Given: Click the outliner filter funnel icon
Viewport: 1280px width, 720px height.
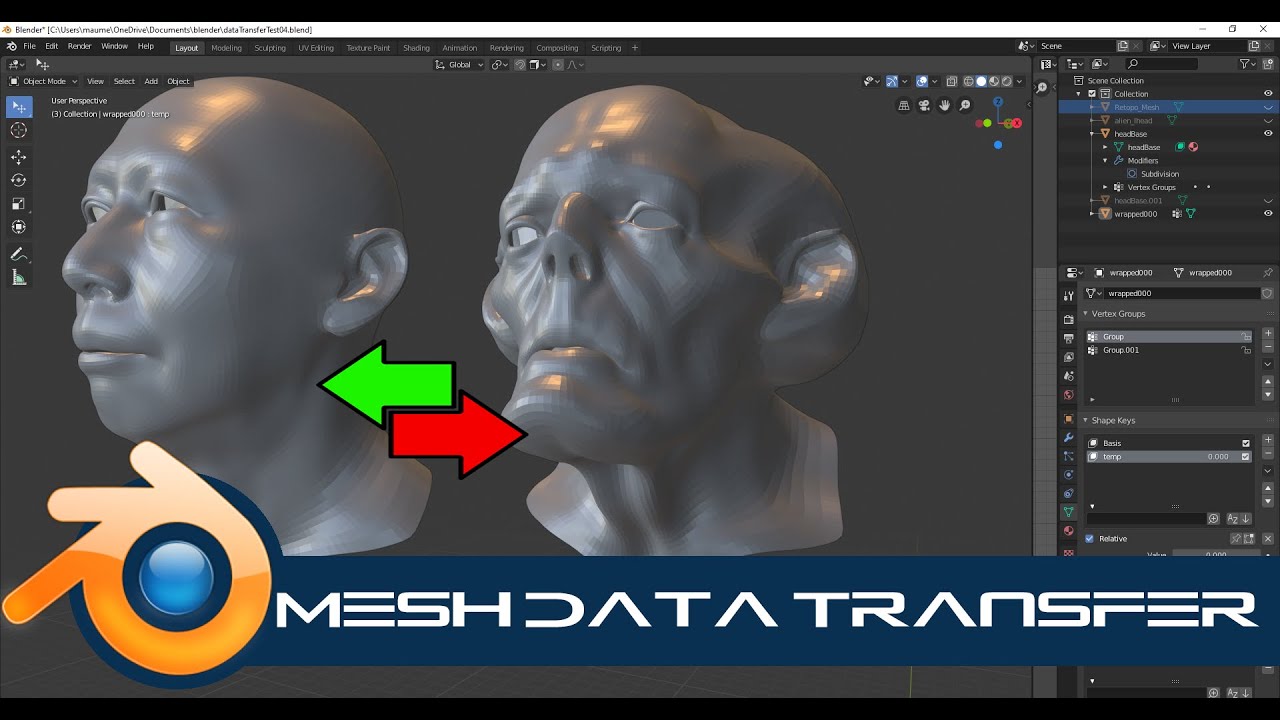Looking at the screenshot, I should click(x=1244, y=63).
